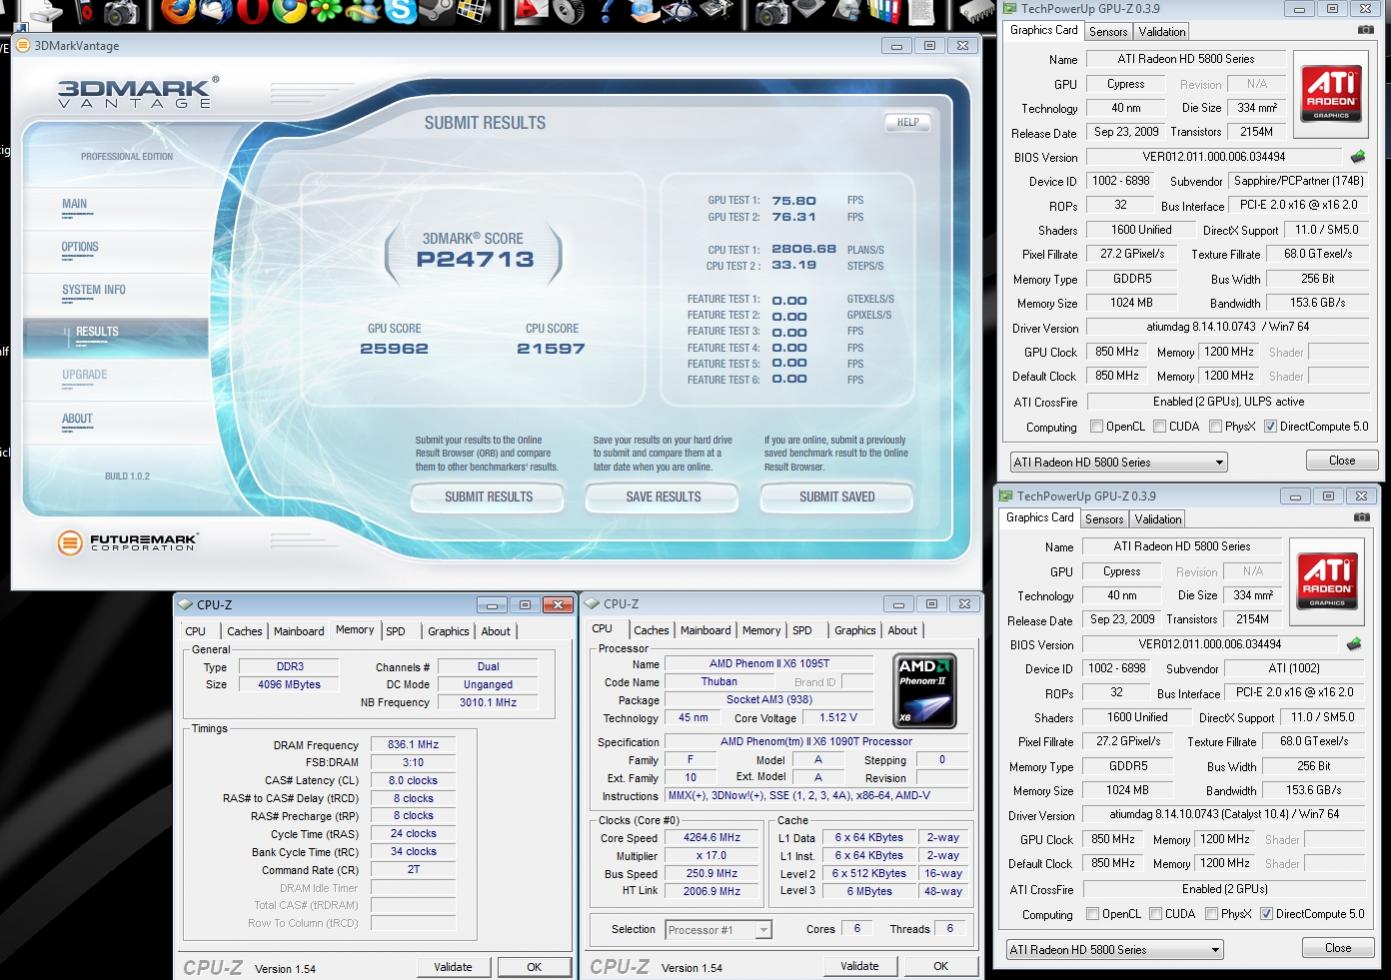
Task: Click CPU score value 21597
Action: [x=551, y=349]
